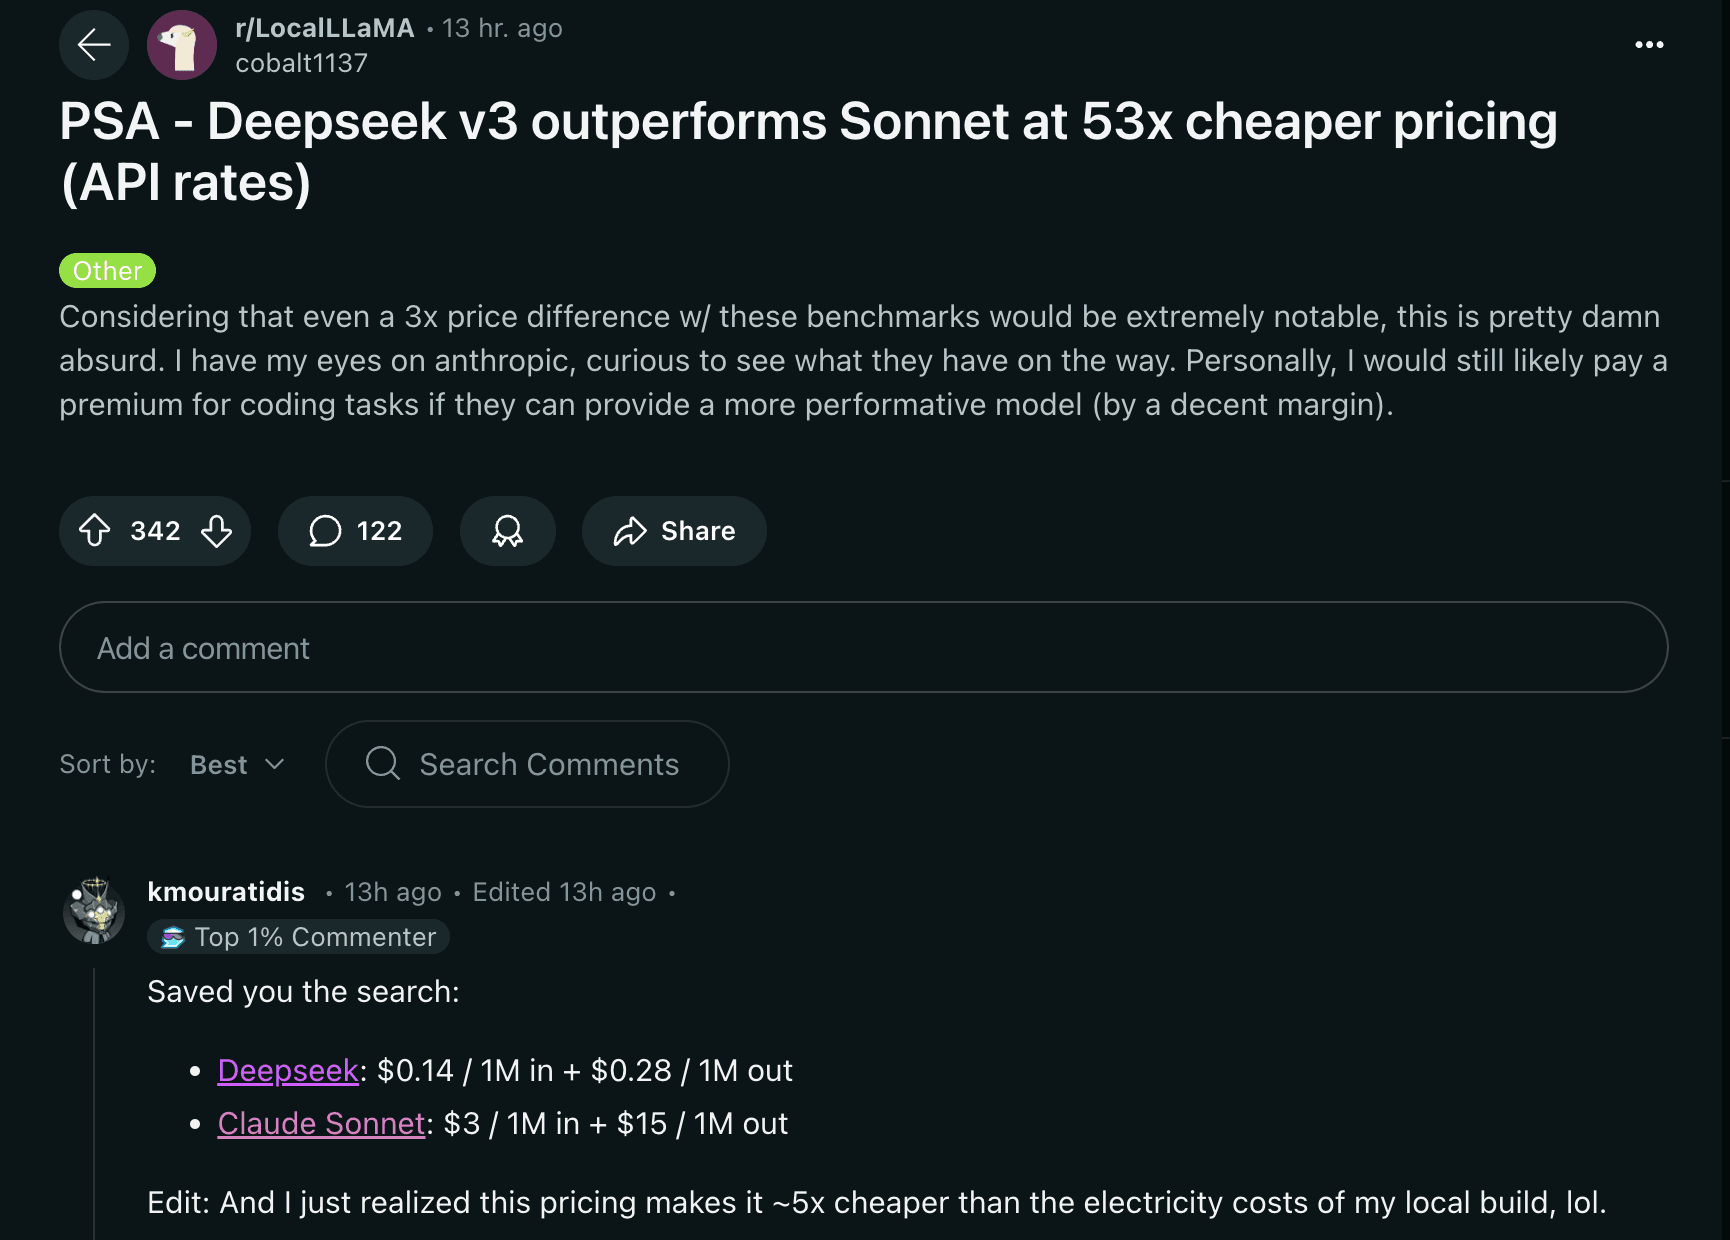
Task: Visit the r/LocalLLaMA subreddit link
Action: tap(324, 28)
